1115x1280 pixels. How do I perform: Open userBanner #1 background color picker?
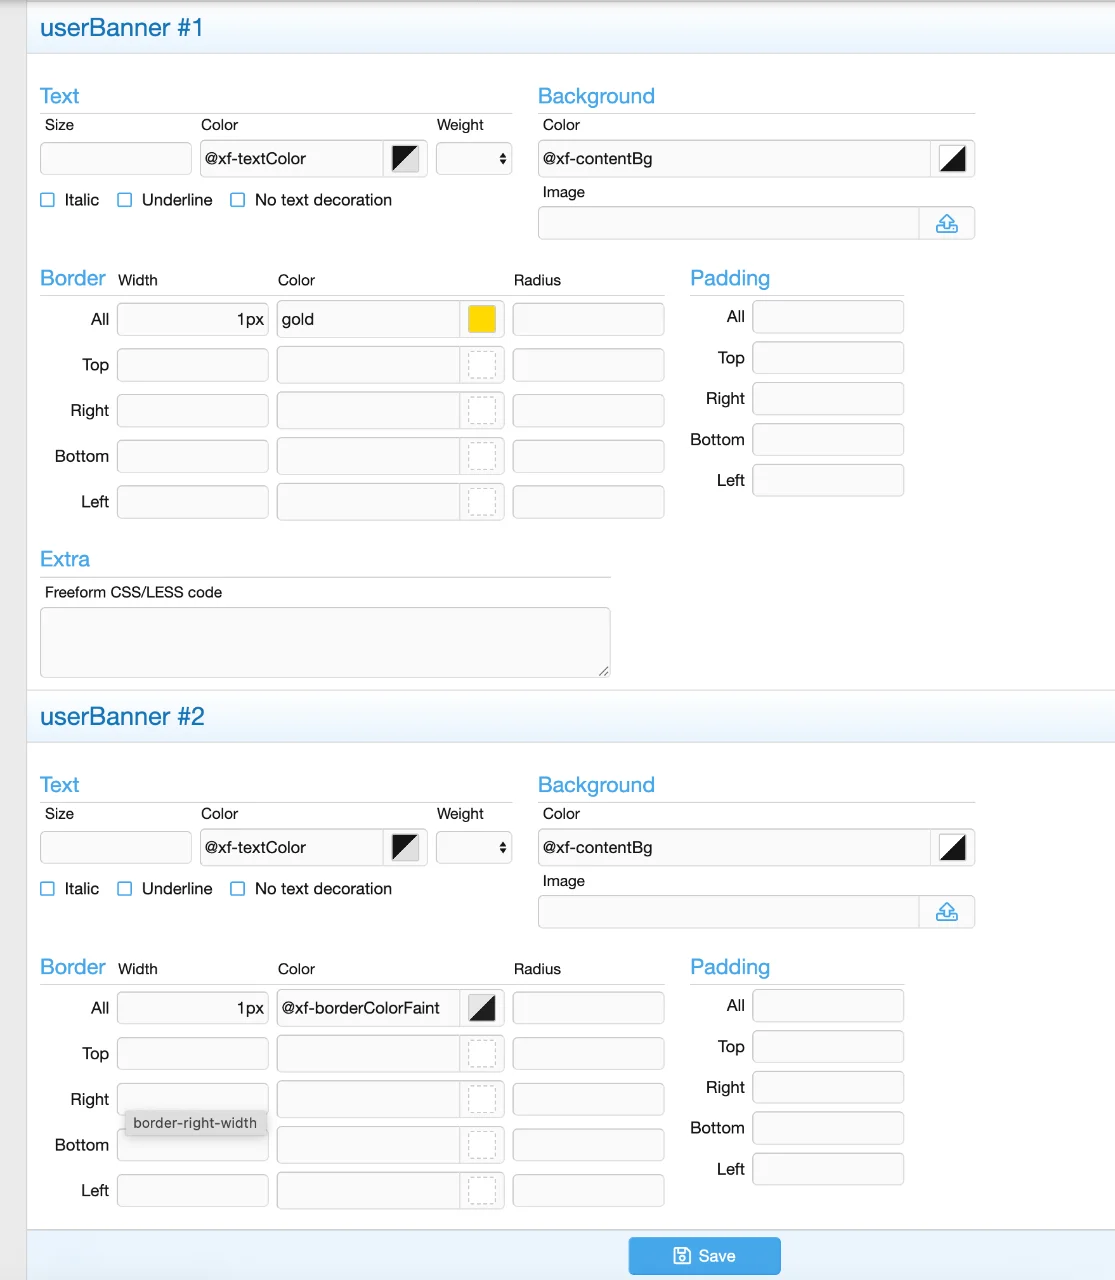pyautogui.click(x=952, y=159)
